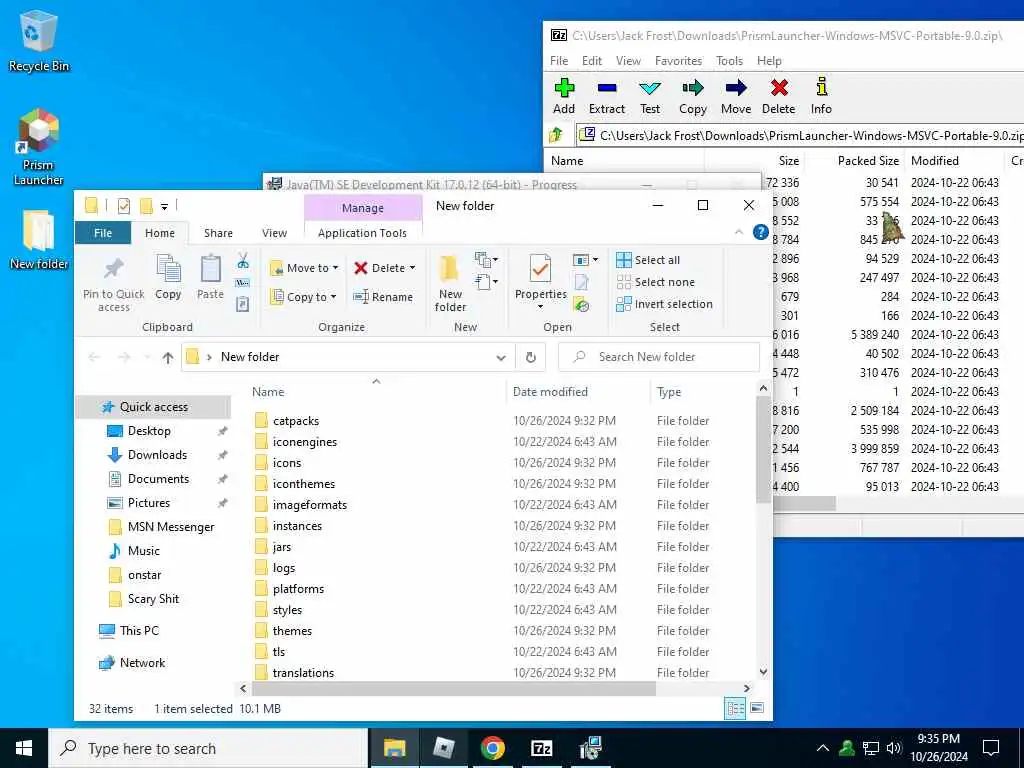1024x768 pixels.
Task: Select Downloads in Quick access pane
Action: click(157, 455)
